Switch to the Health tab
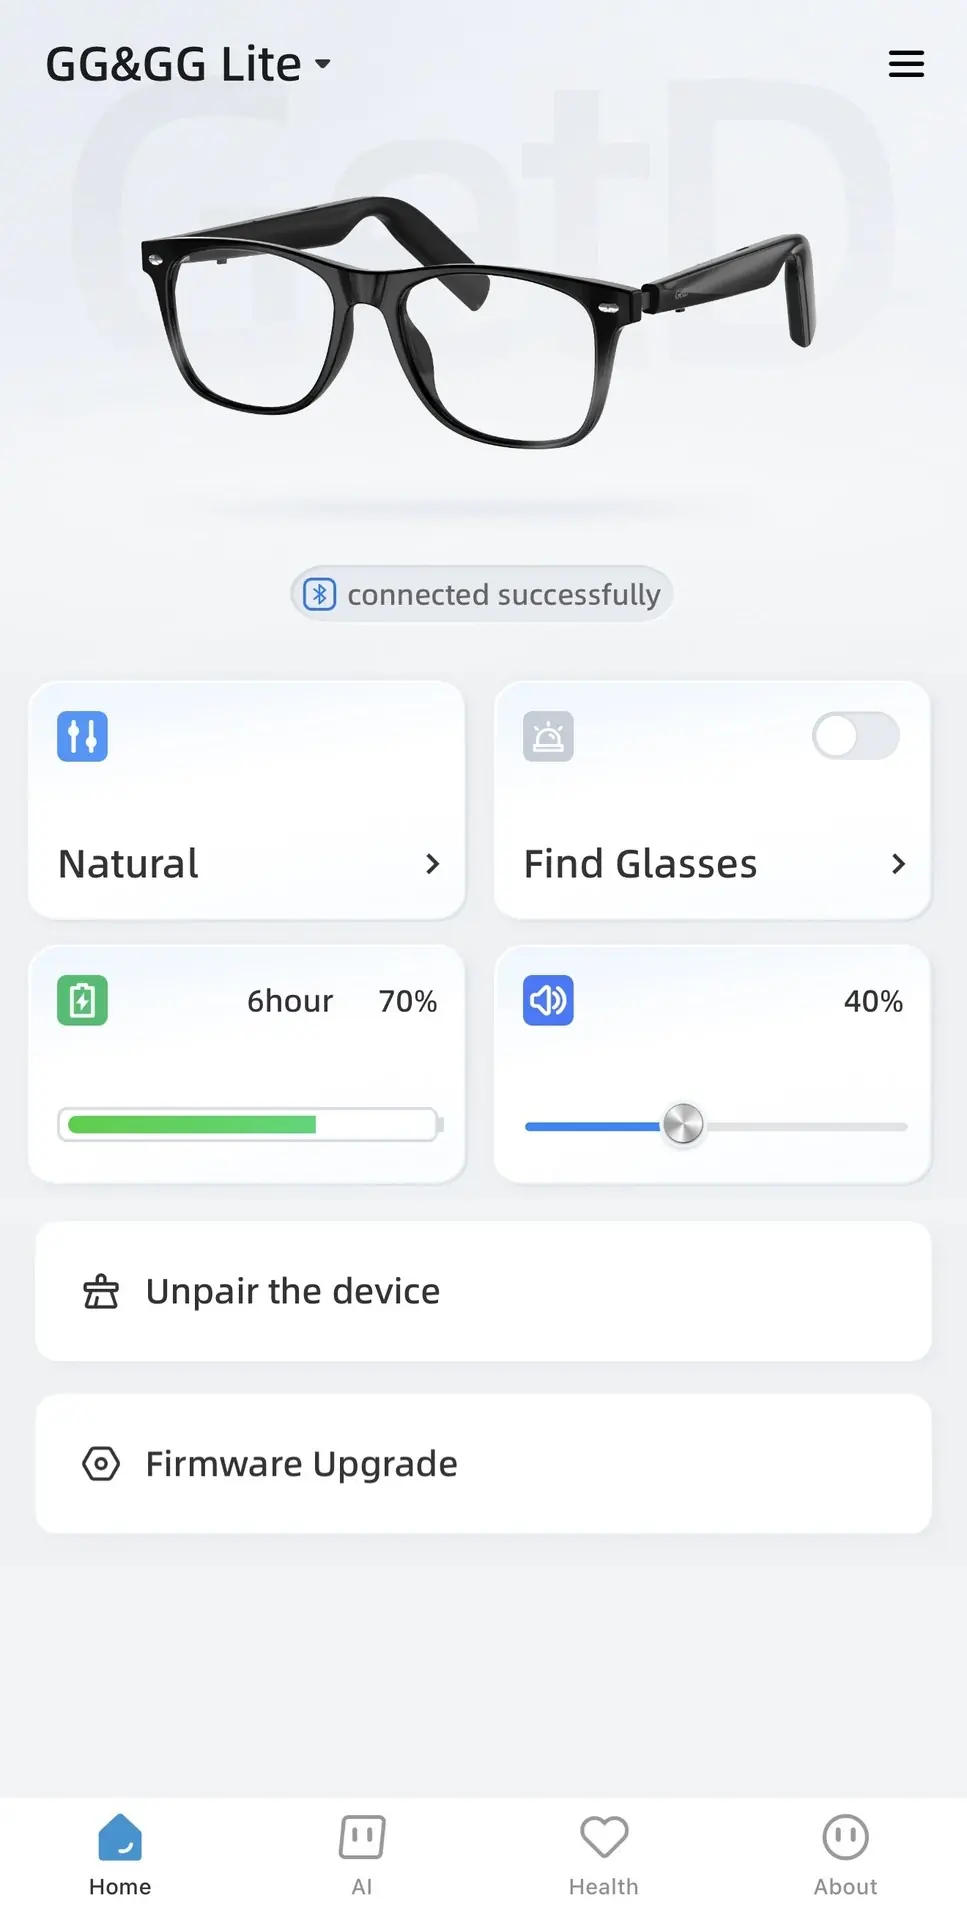Image resolution: width=967 pixels, height=1920 pixels. point(604,1850)
